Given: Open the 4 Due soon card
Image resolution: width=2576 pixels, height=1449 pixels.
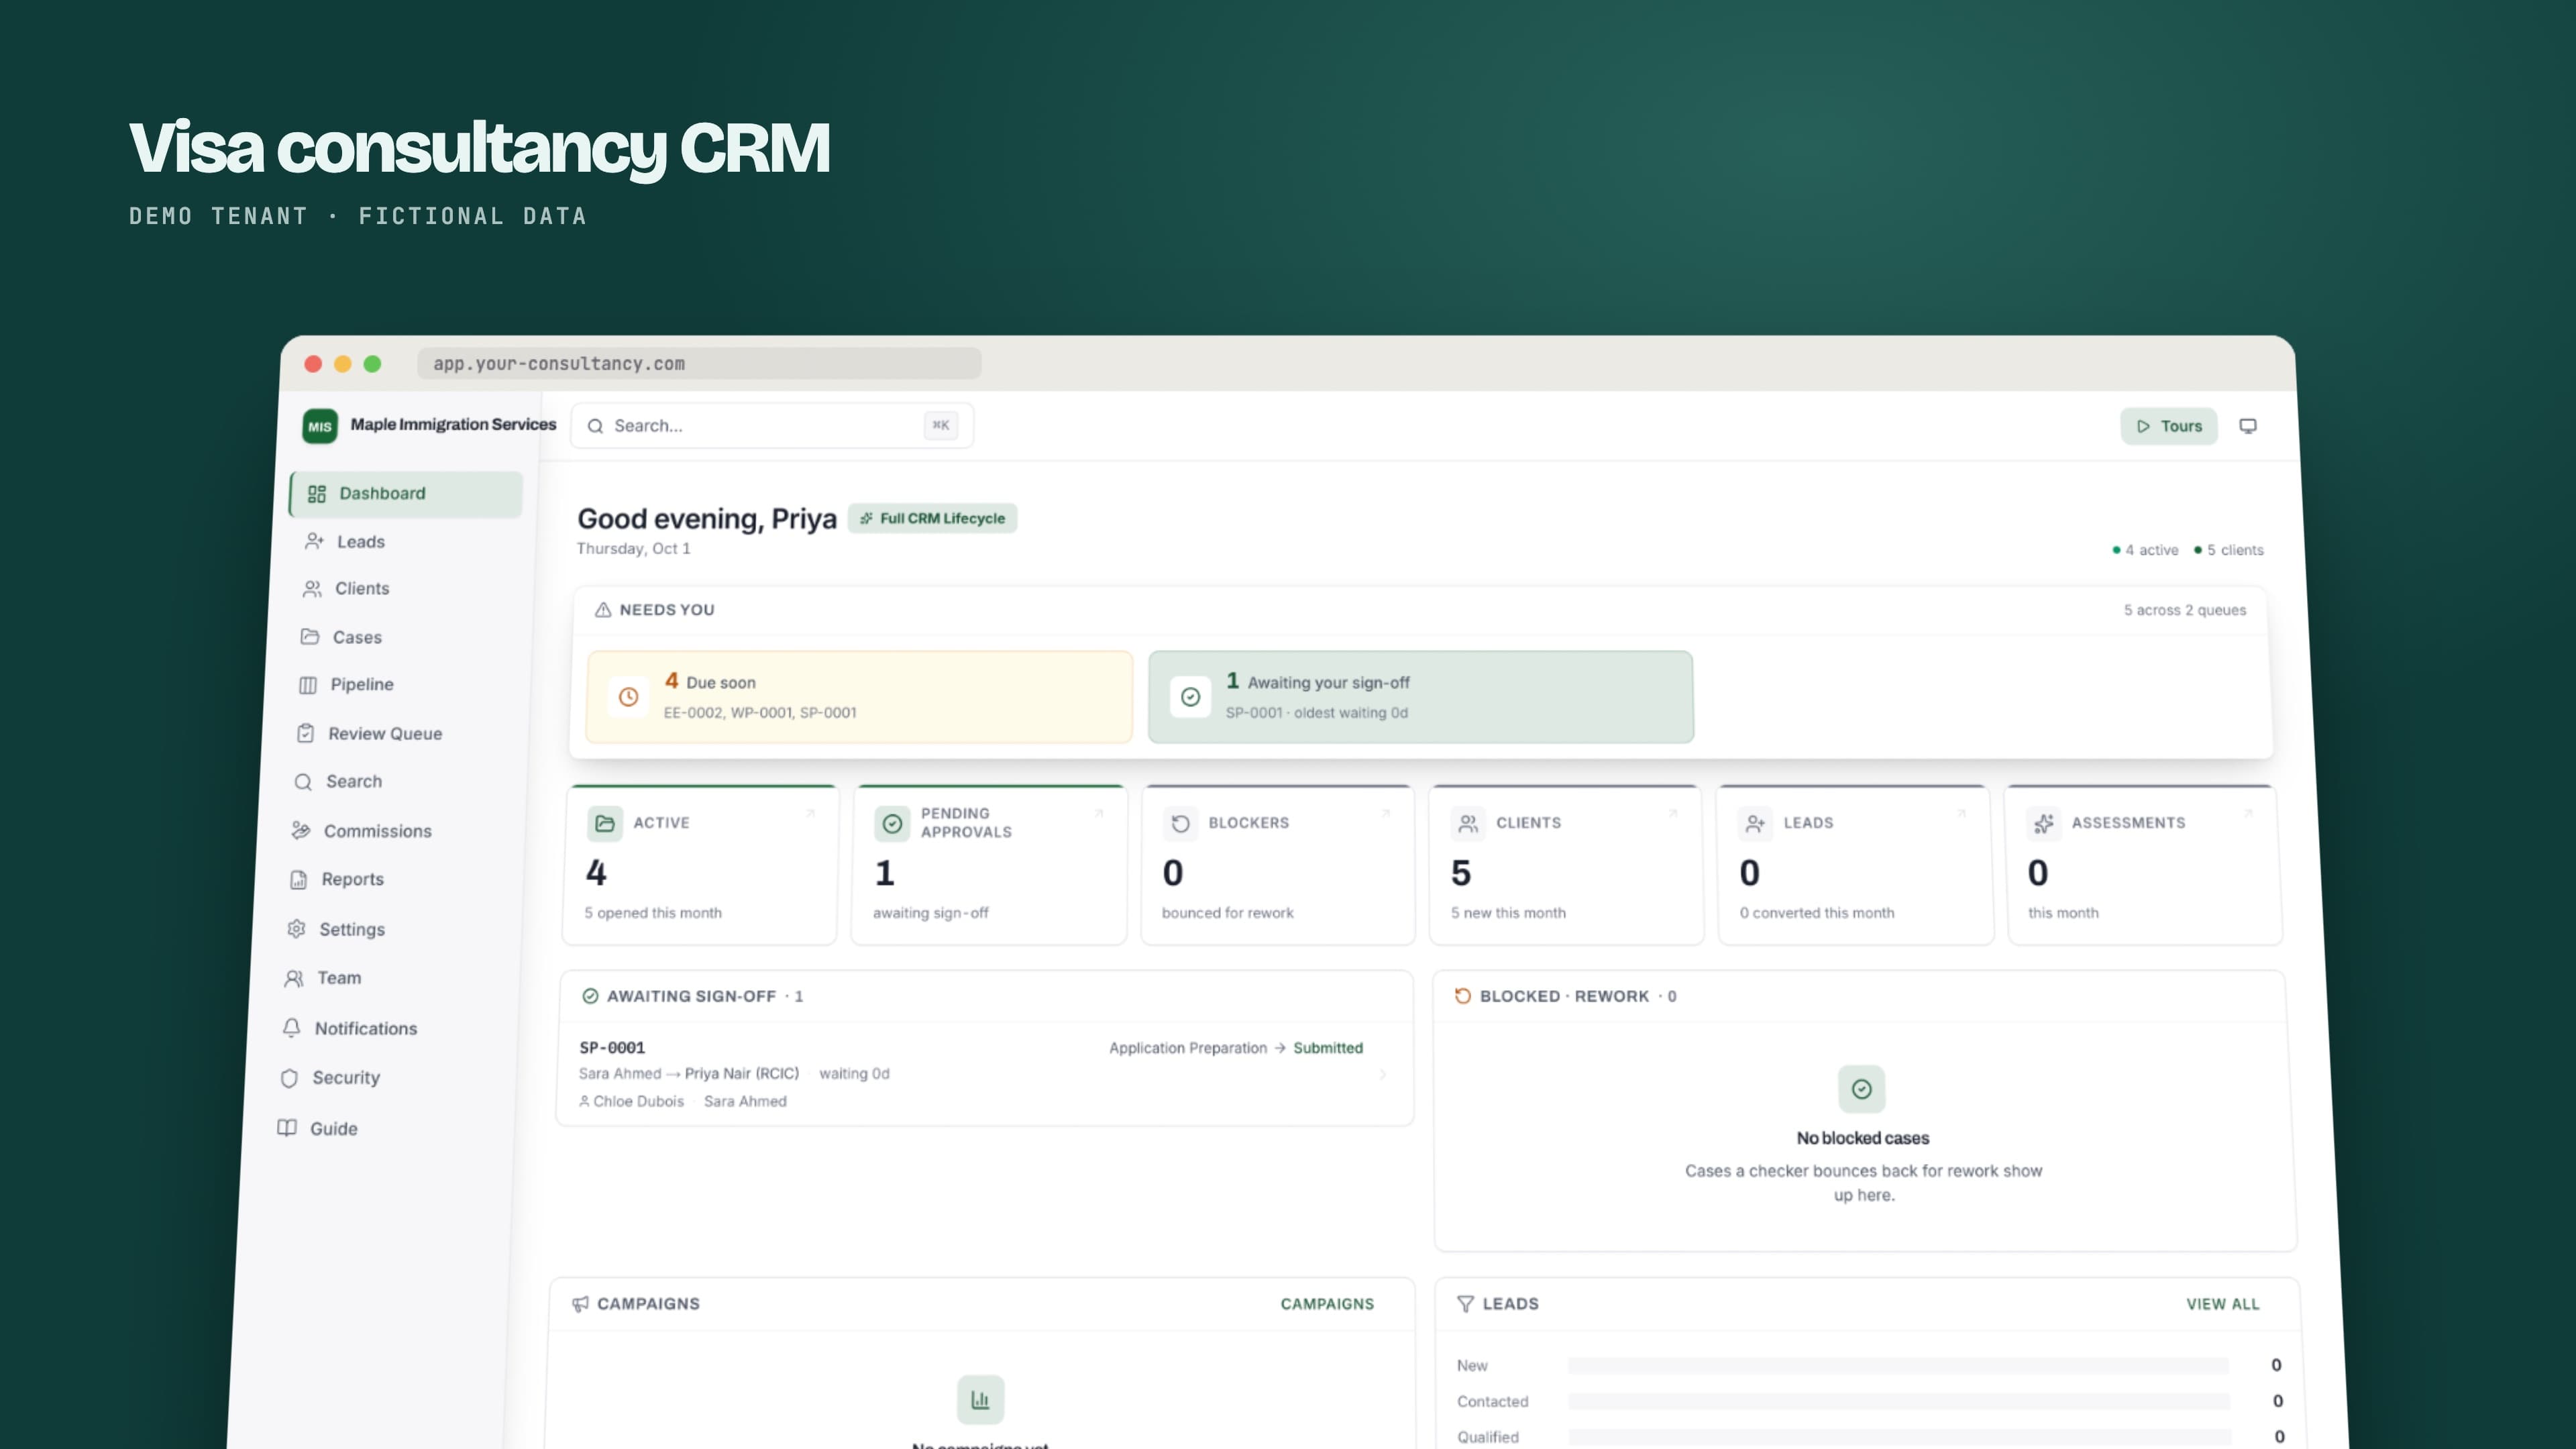Looking at the screenshot, I should 859,697.
